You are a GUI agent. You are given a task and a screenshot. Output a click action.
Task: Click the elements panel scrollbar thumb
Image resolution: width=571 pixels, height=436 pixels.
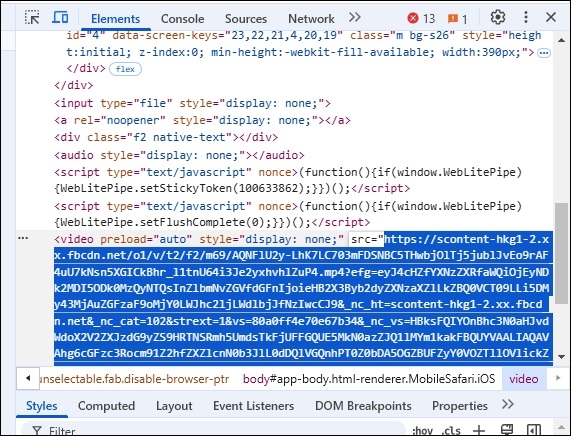pyautogui.click(x=561, y=254)
